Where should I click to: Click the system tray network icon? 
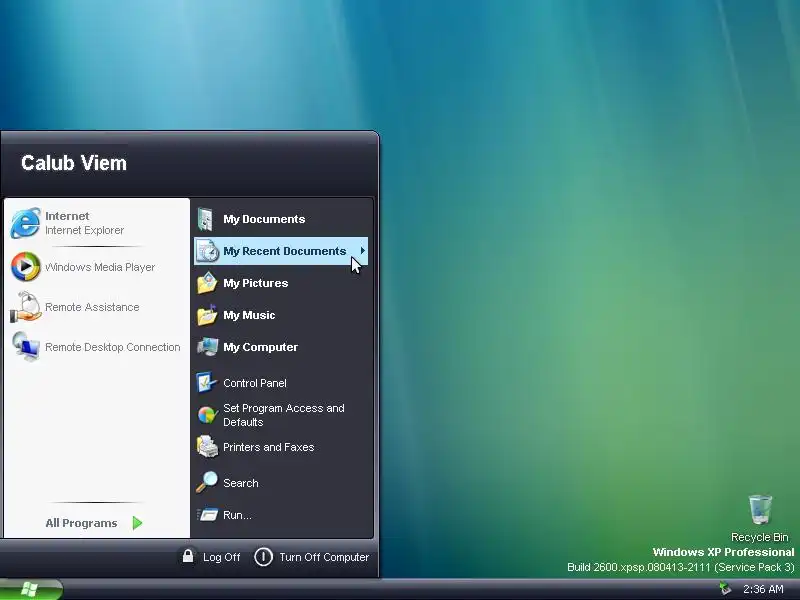click(x=724, y=589)
